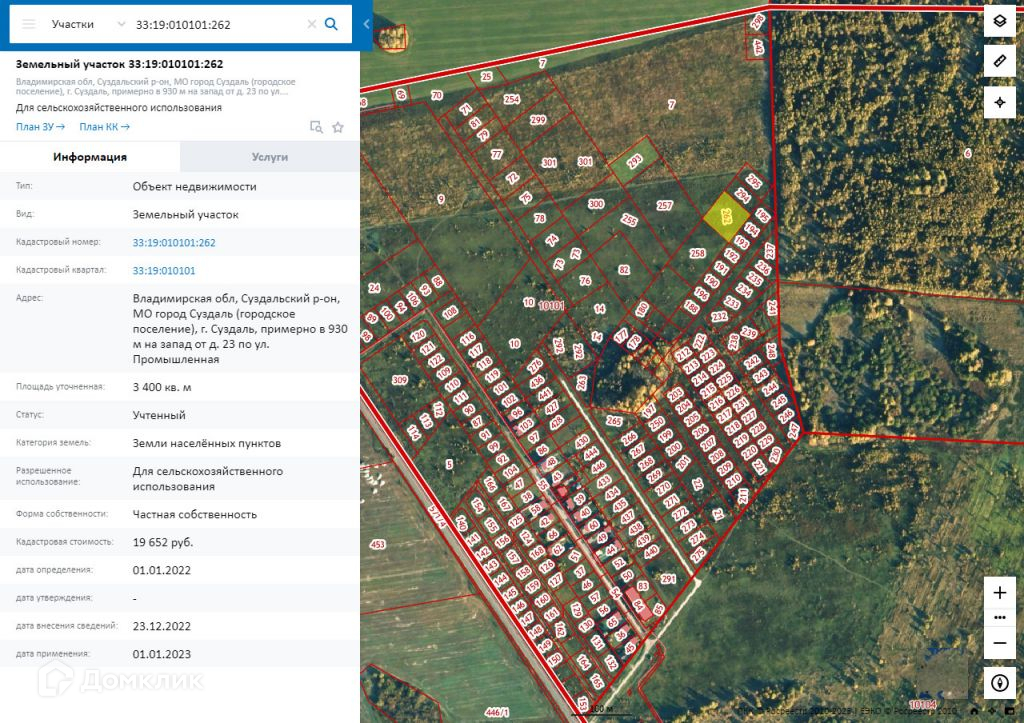Click the ownership value Частная собственность
Screen dimensions: 1024x723
click(x=195, y=514)
